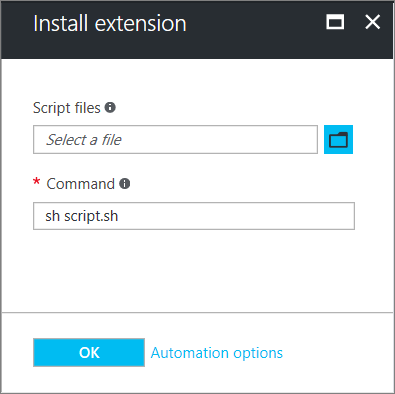This screenshot has width=395, height=394.
Task: Click the "Install extension" title text
Action: tap(110, 23)
